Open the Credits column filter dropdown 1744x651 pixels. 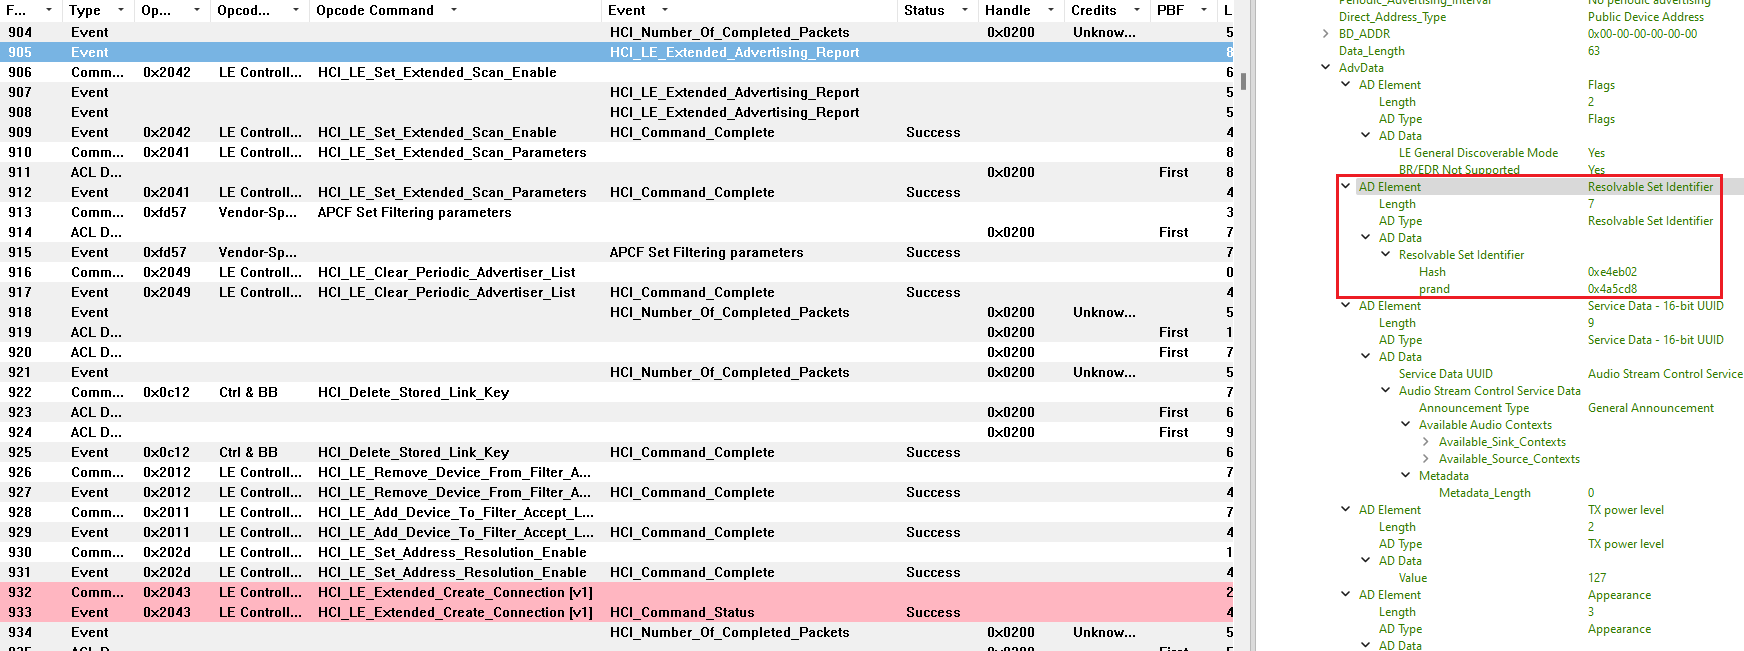1137,10
